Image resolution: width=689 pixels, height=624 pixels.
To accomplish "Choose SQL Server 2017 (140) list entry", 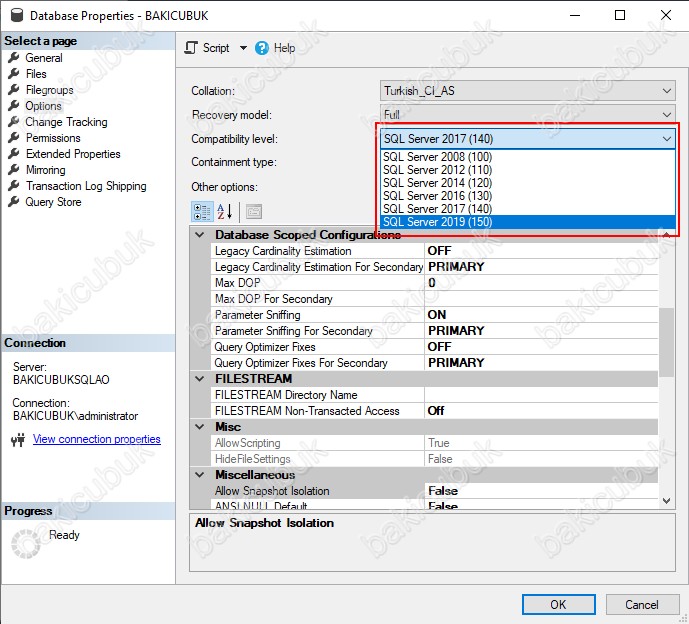I will tap(527, 209).
